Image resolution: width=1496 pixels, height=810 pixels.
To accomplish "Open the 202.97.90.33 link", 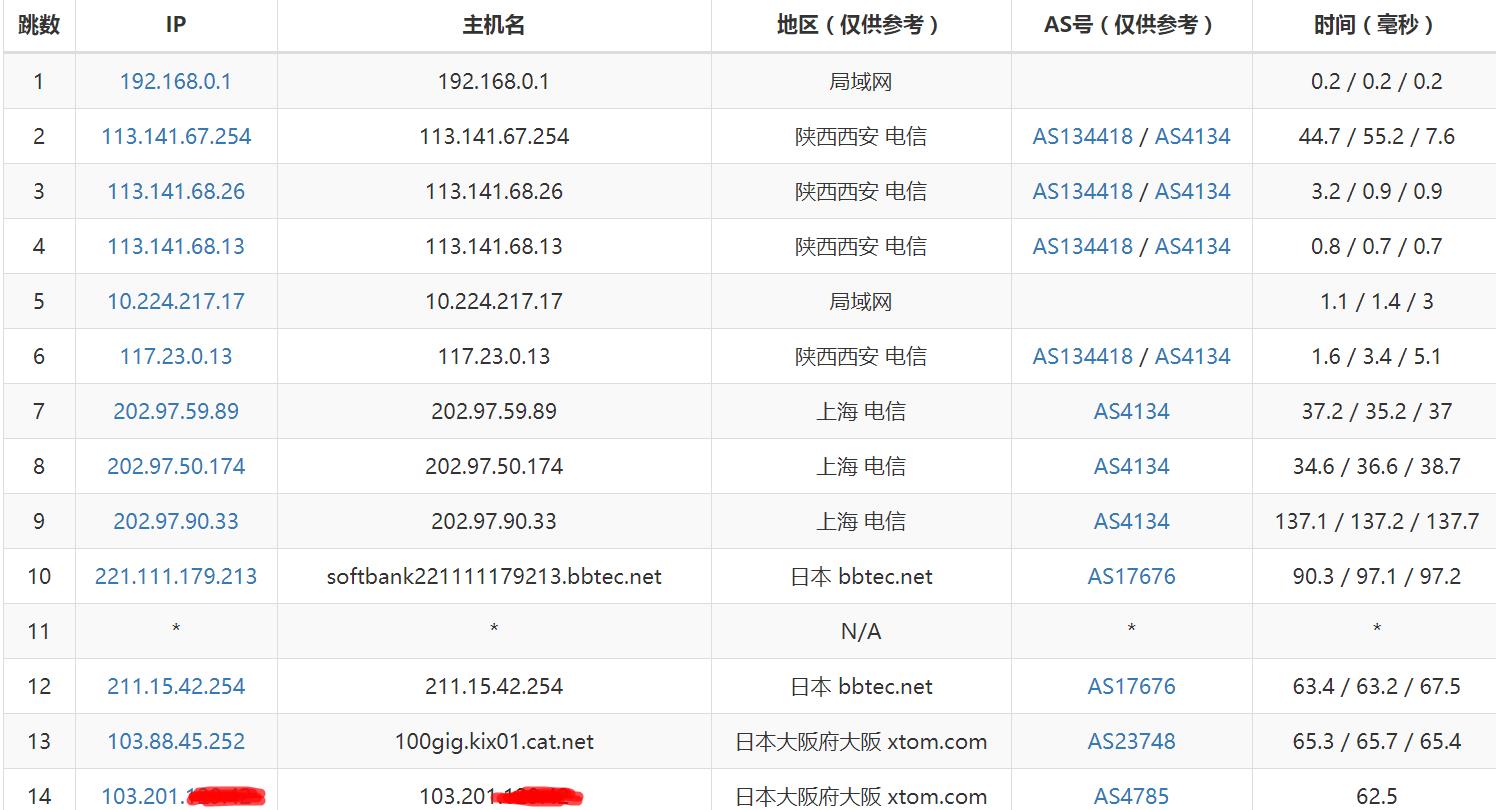I will coord(175,521).
